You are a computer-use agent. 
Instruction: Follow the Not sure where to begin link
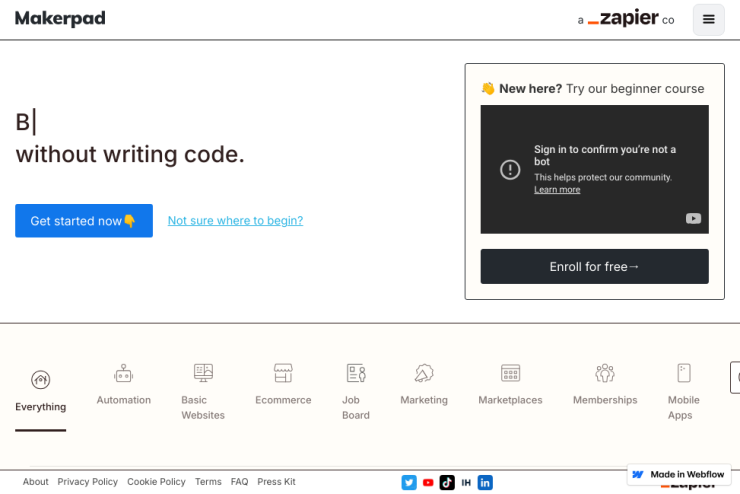[235, 220]
